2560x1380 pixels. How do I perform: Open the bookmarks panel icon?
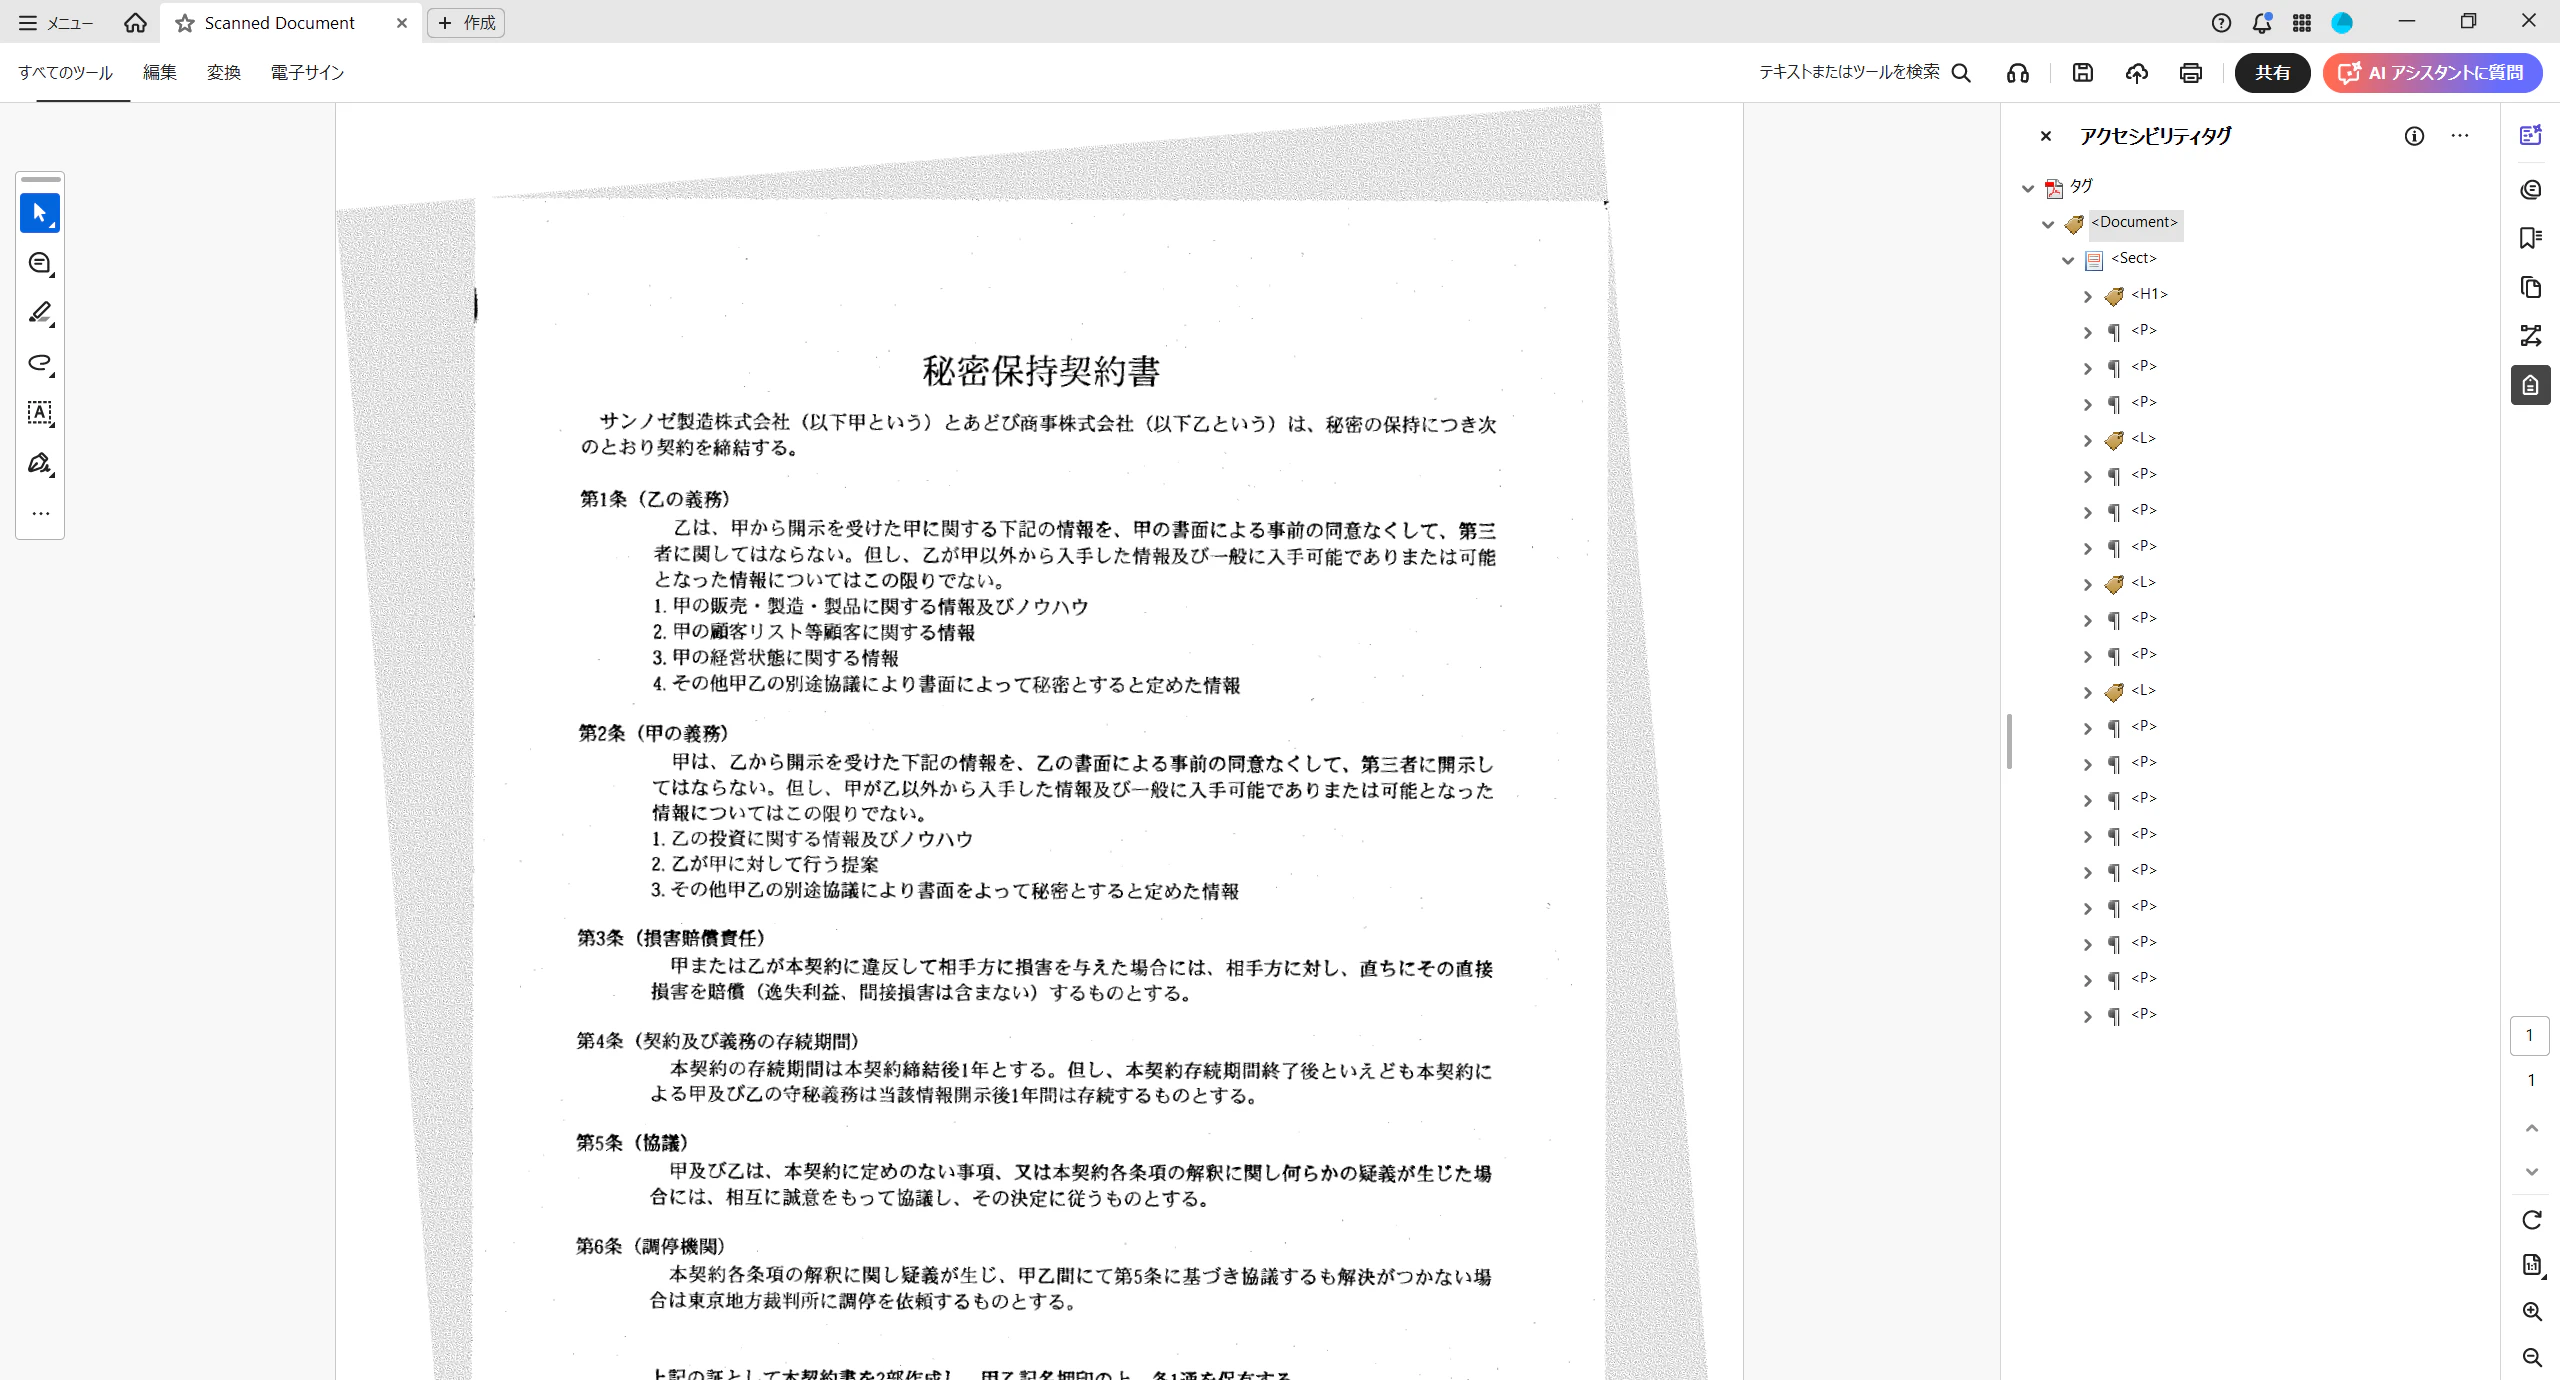[x=2531, y=238]
